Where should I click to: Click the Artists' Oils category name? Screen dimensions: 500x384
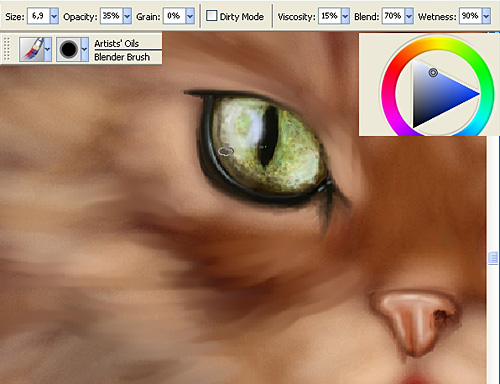(x=116, y=43)
